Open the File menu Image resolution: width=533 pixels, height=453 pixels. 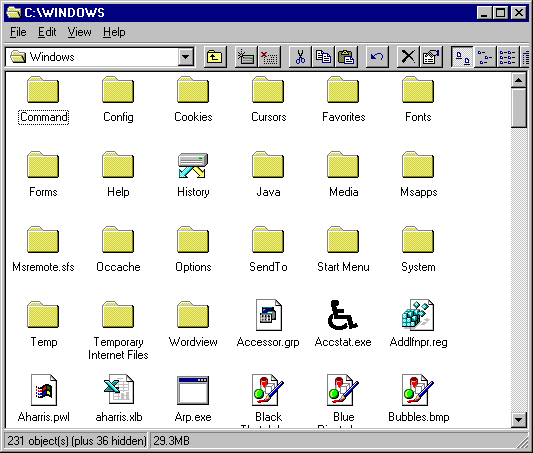pos(18,32)
